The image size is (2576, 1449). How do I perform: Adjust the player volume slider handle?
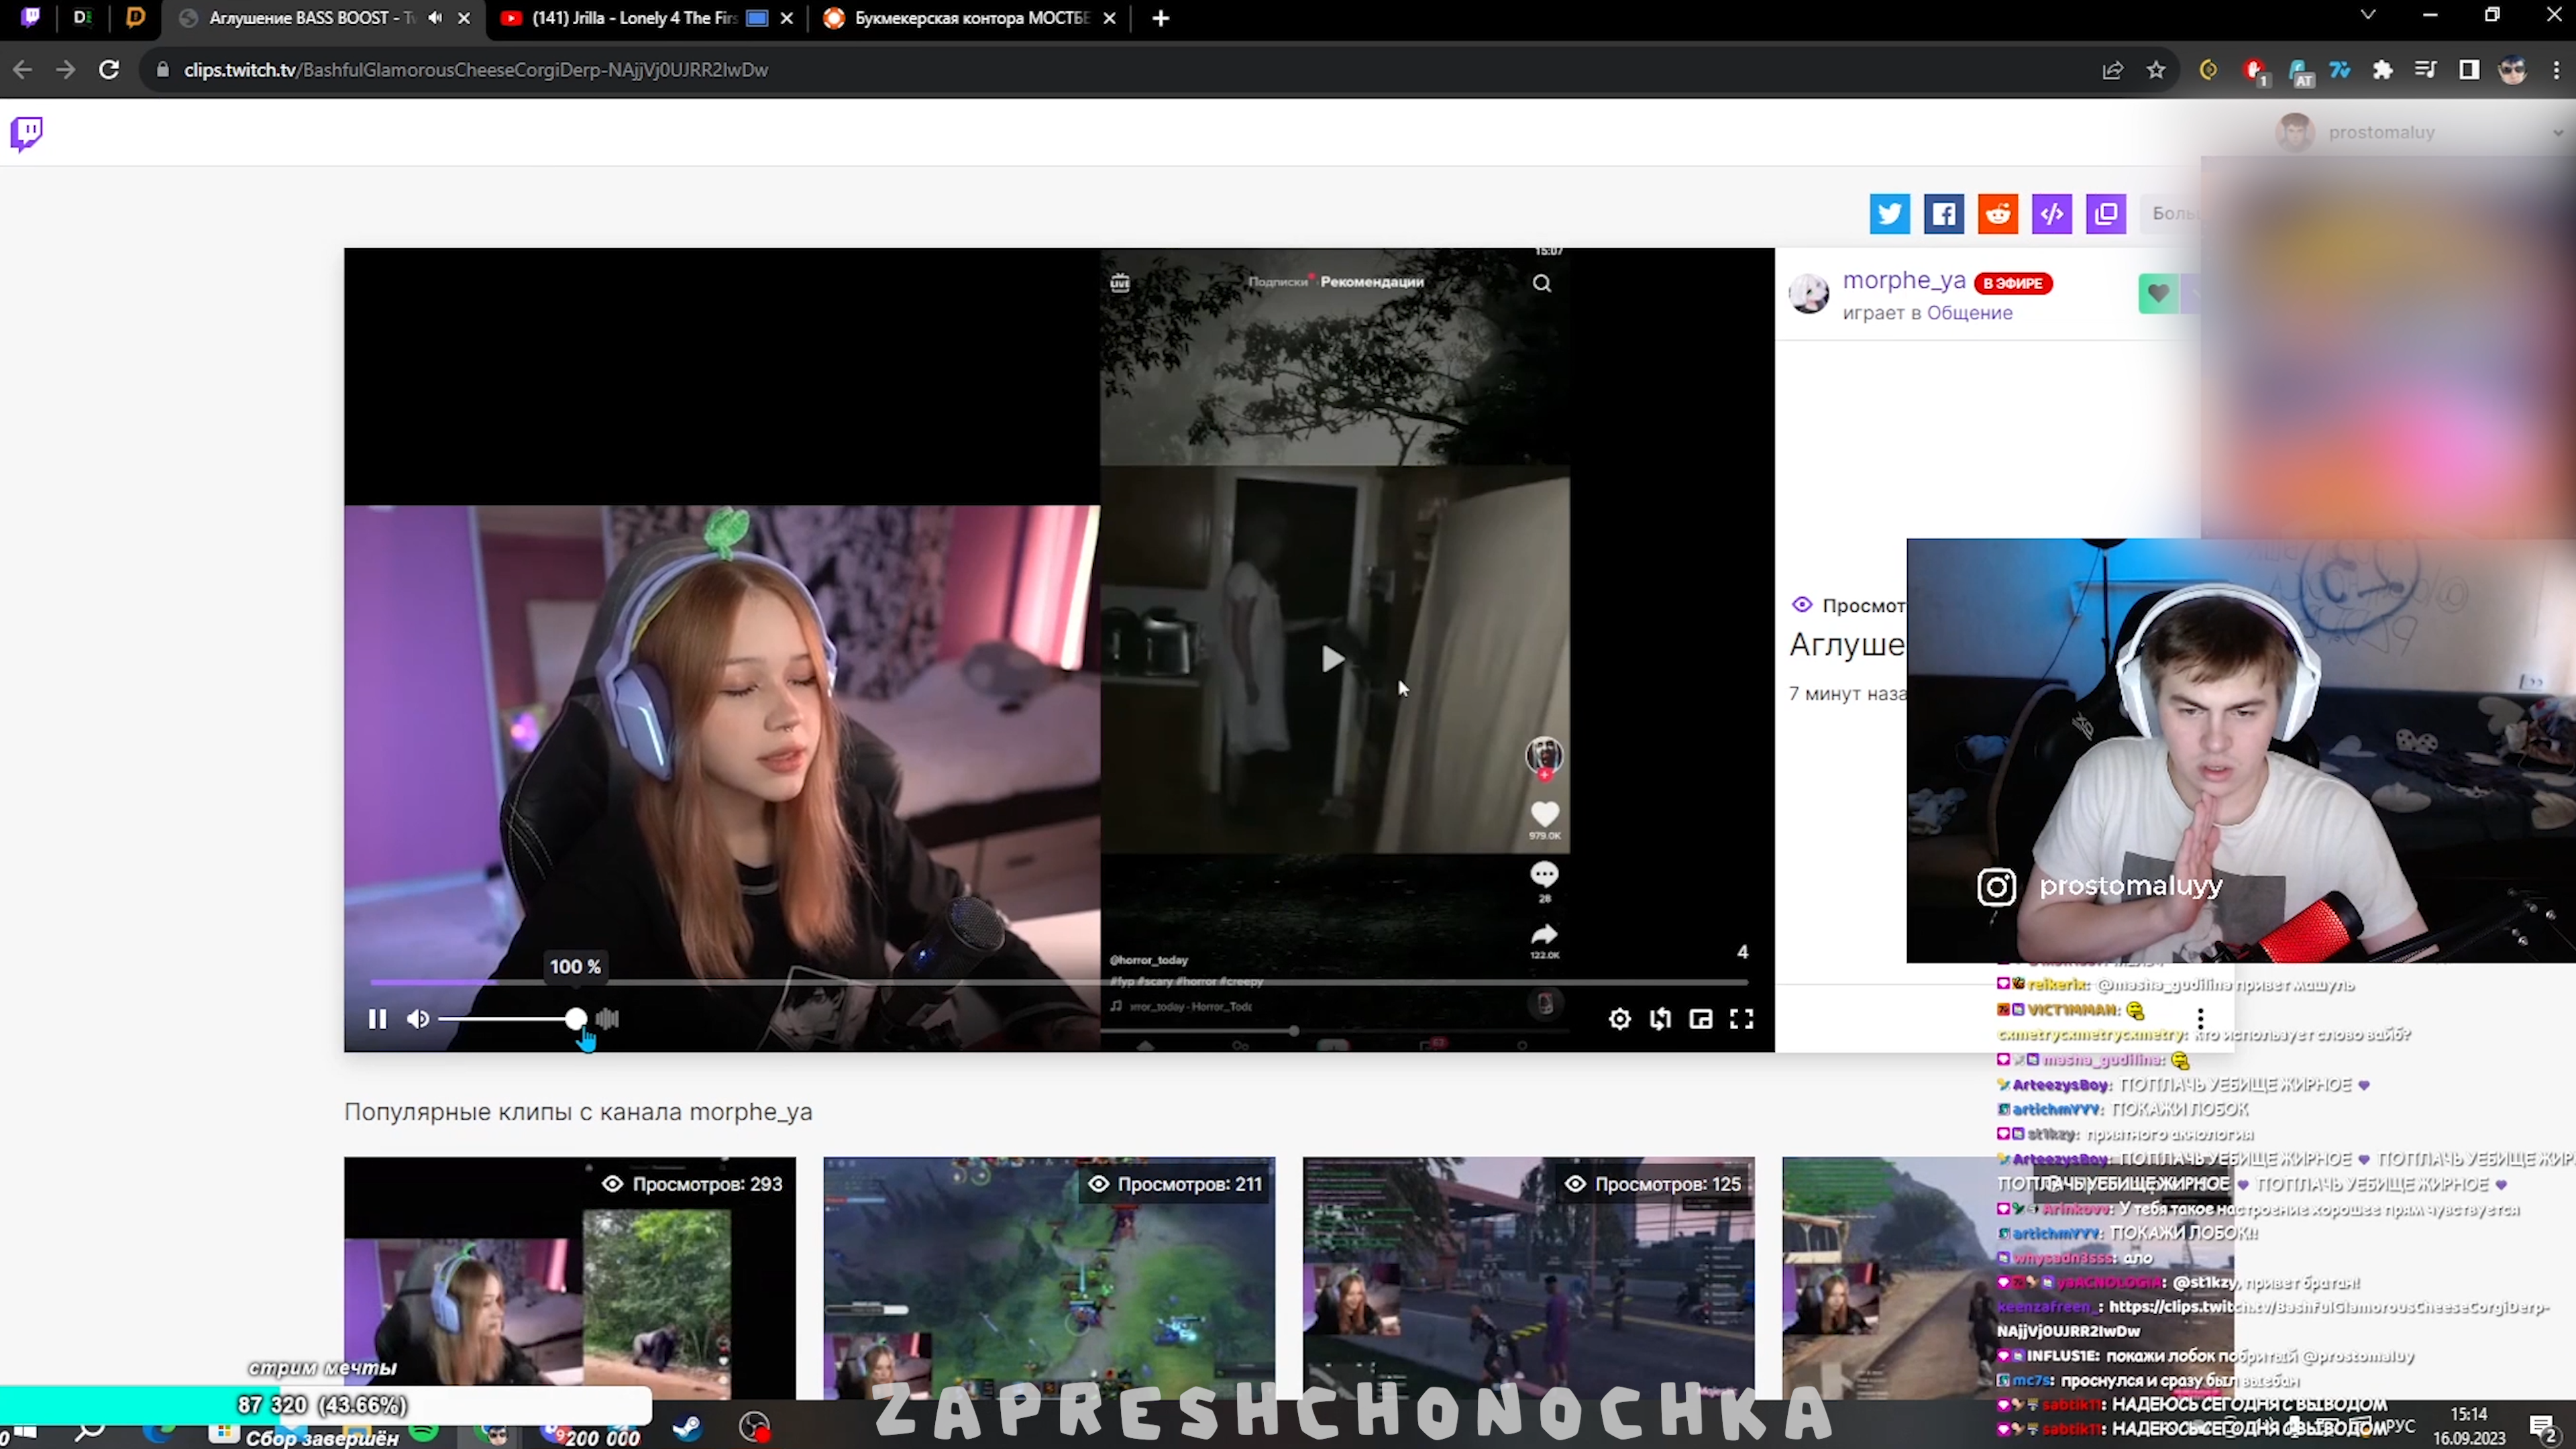(x=575, y=1019)
